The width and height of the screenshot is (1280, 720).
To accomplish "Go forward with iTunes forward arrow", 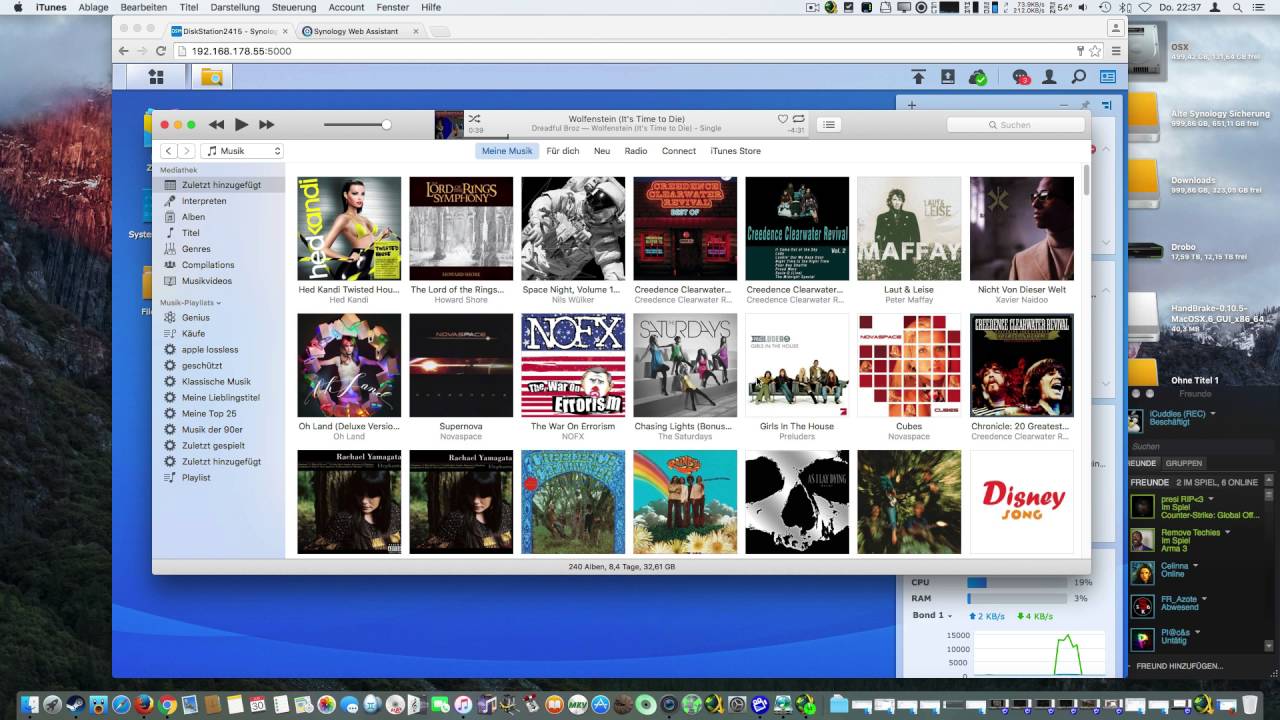I will click(x=186, y=151).
